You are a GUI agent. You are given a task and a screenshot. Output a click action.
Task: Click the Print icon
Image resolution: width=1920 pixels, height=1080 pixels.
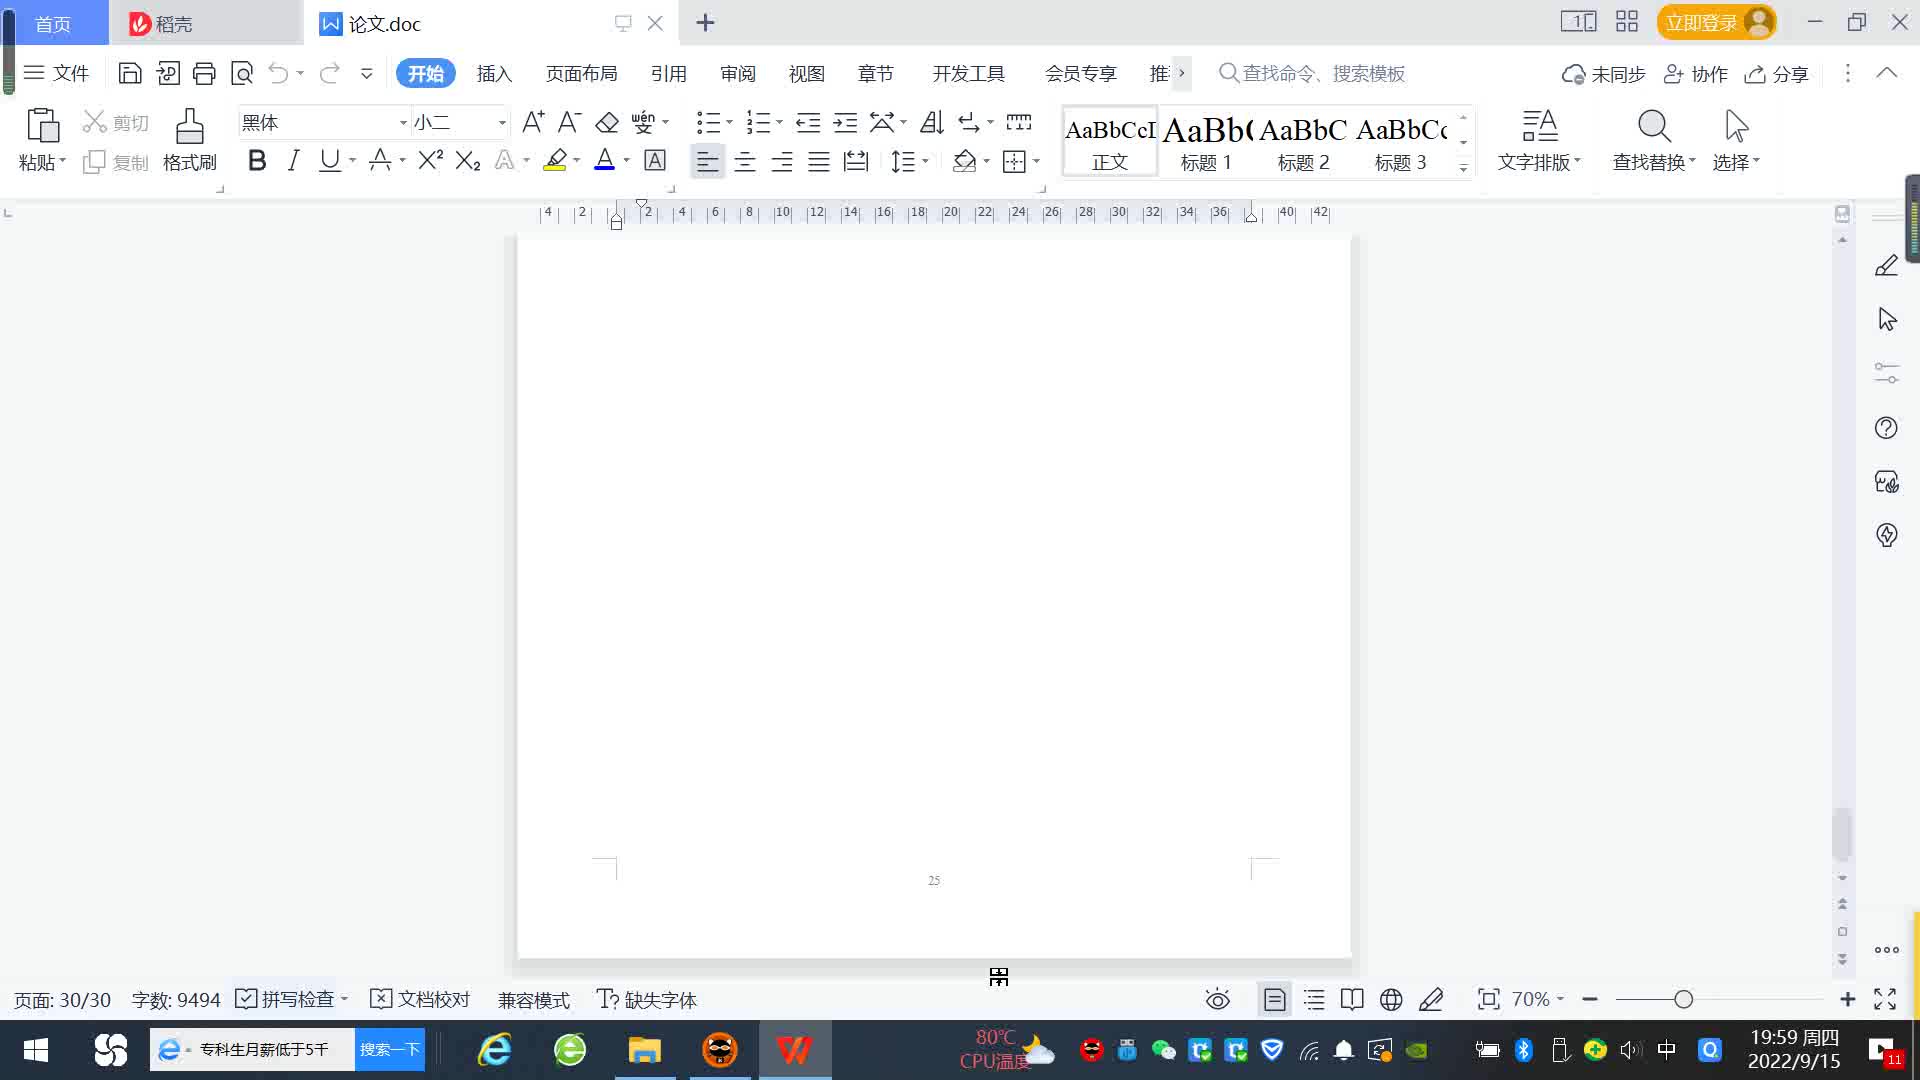(204, 73)
